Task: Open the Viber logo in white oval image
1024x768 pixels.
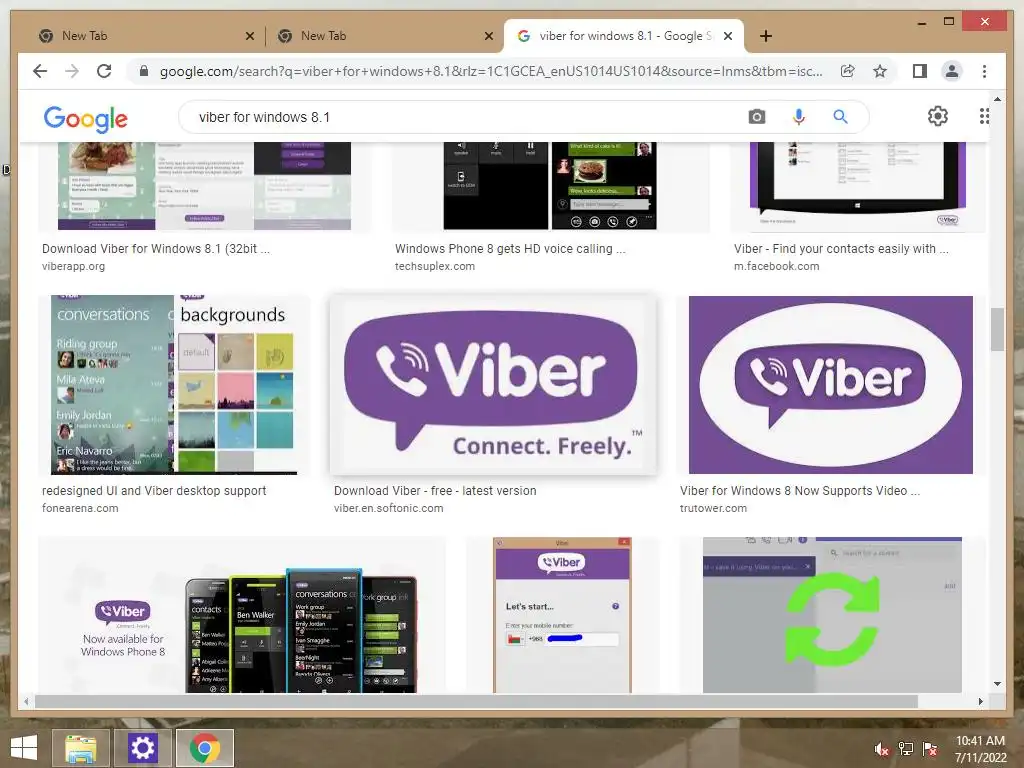Action: tap(831, 385)
